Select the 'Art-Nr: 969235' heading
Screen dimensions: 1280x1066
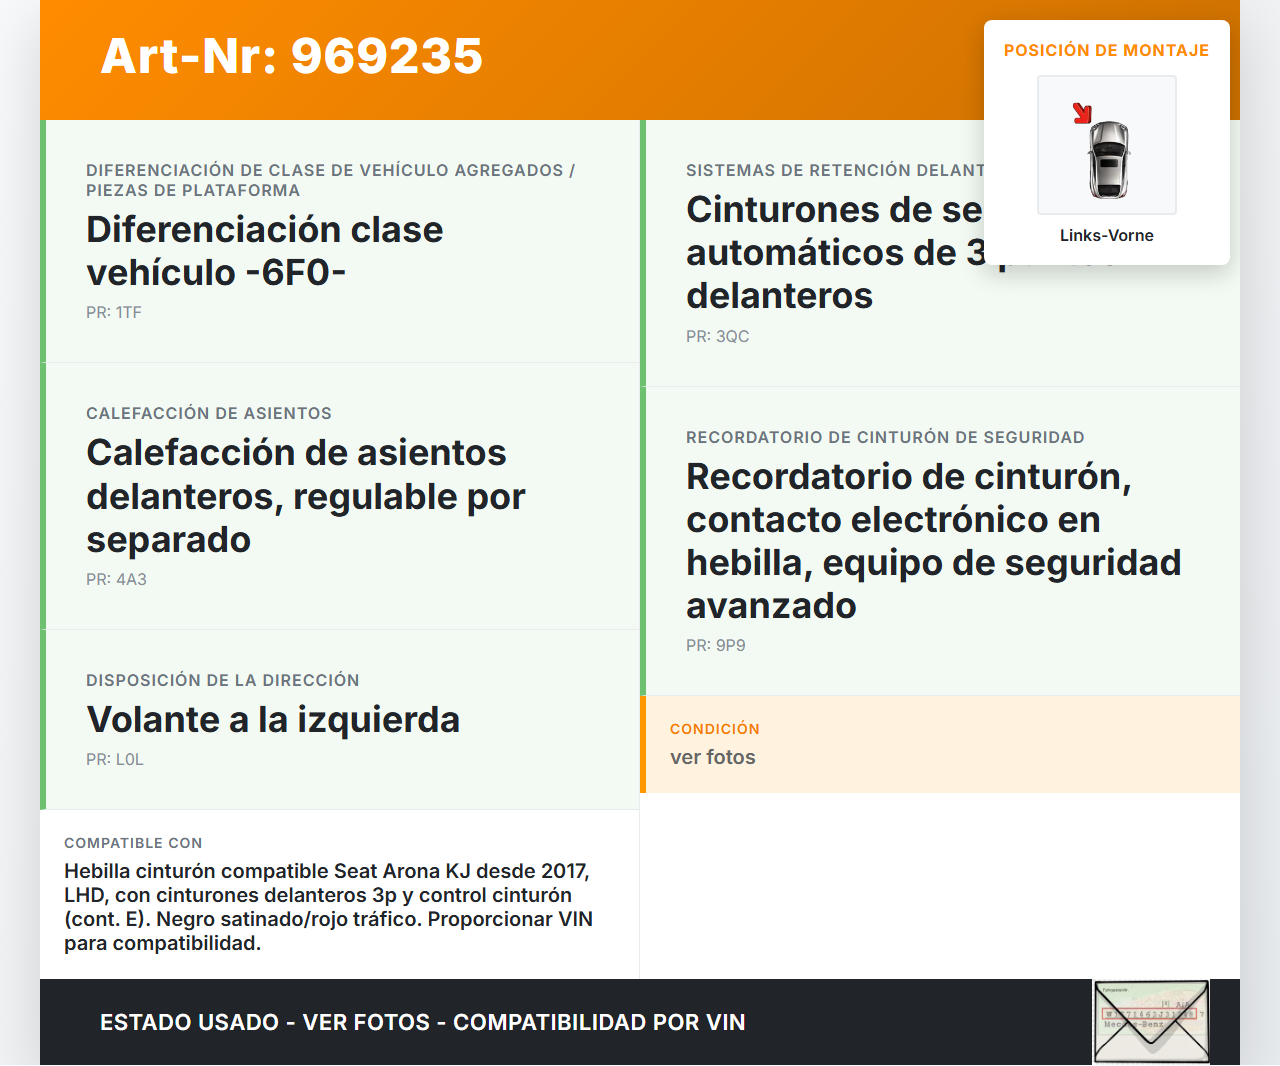tap(292, 56)
